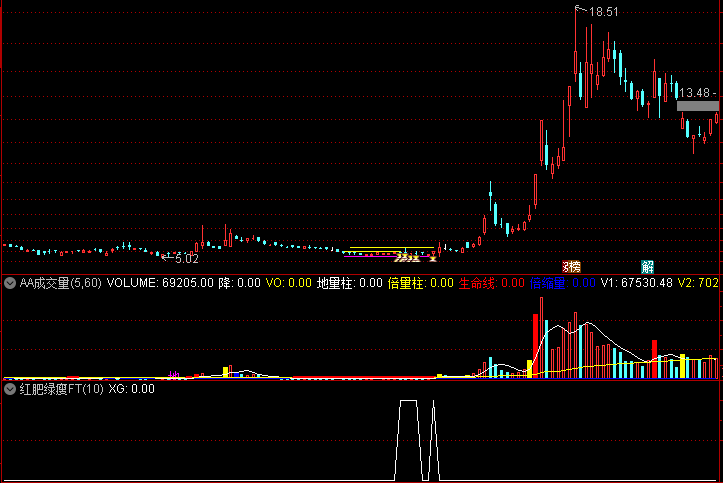Click the V1: 67530.48 value

[637, 283]
